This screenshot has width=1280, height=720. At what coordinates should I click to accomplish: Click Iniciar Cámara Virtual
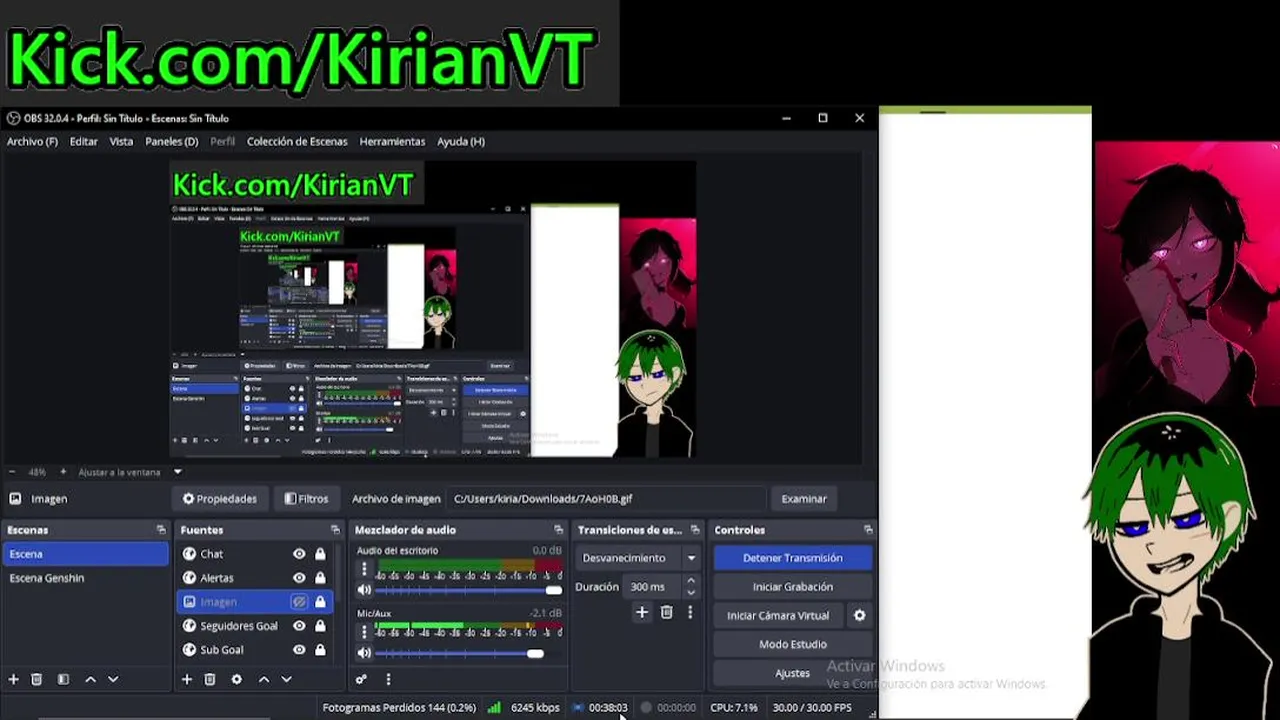point(778,616)
